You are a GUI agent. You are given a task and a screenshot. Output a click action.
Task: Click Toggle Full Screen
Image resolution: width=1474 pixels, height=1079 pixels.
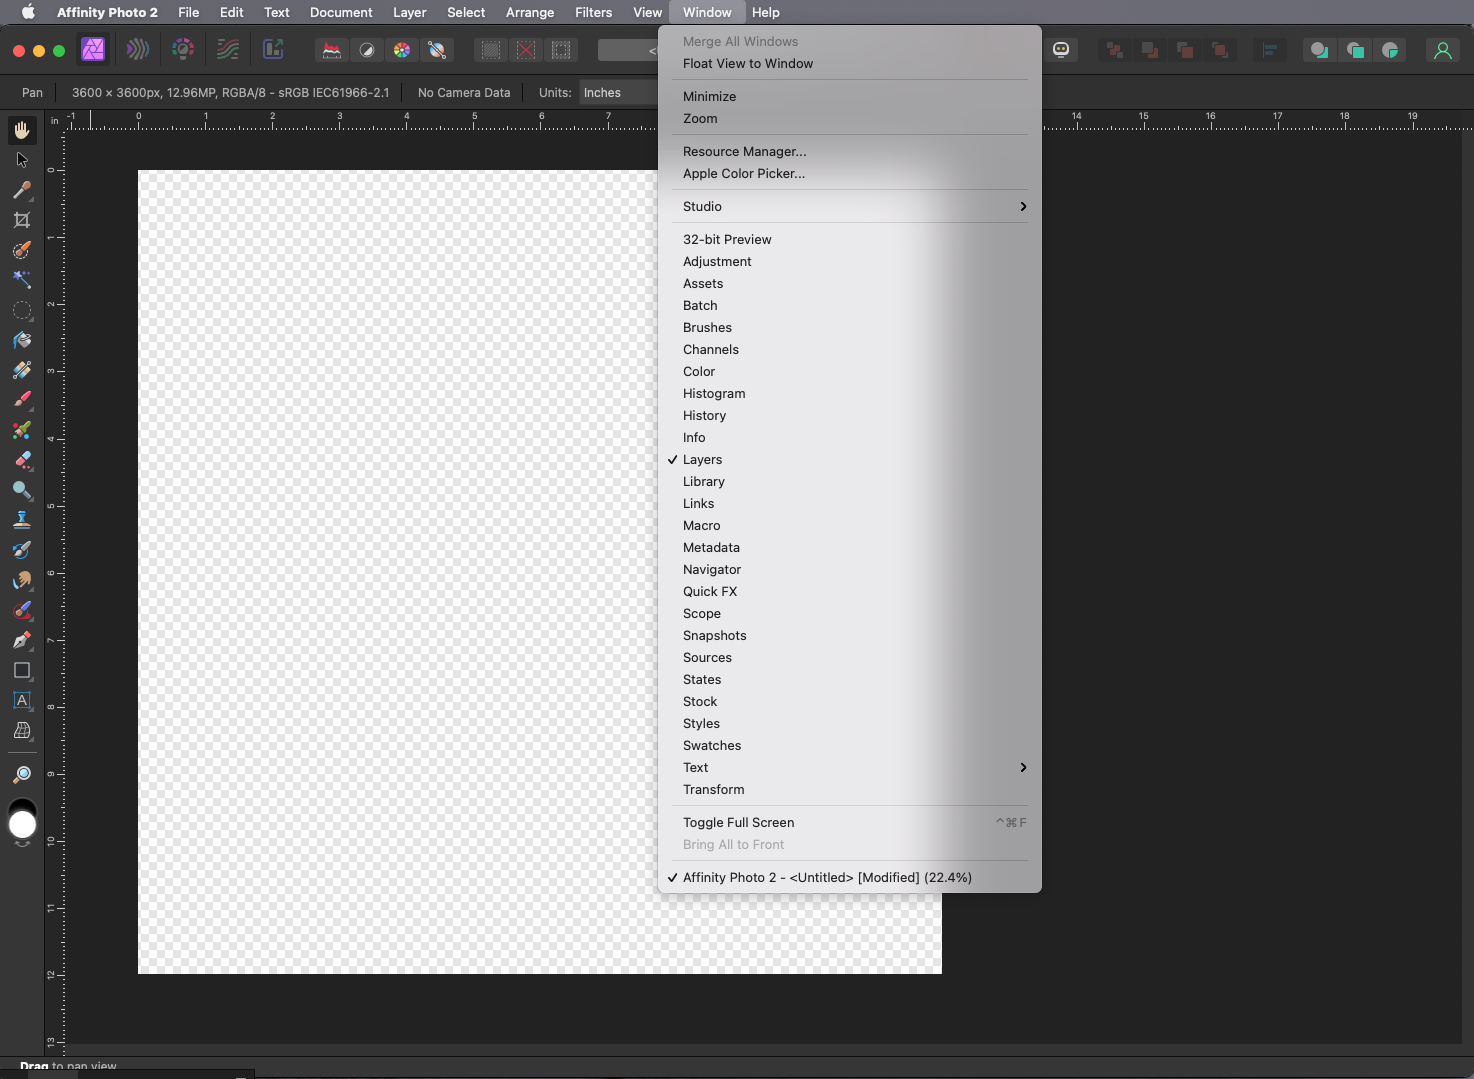click(x=738, y=823)
